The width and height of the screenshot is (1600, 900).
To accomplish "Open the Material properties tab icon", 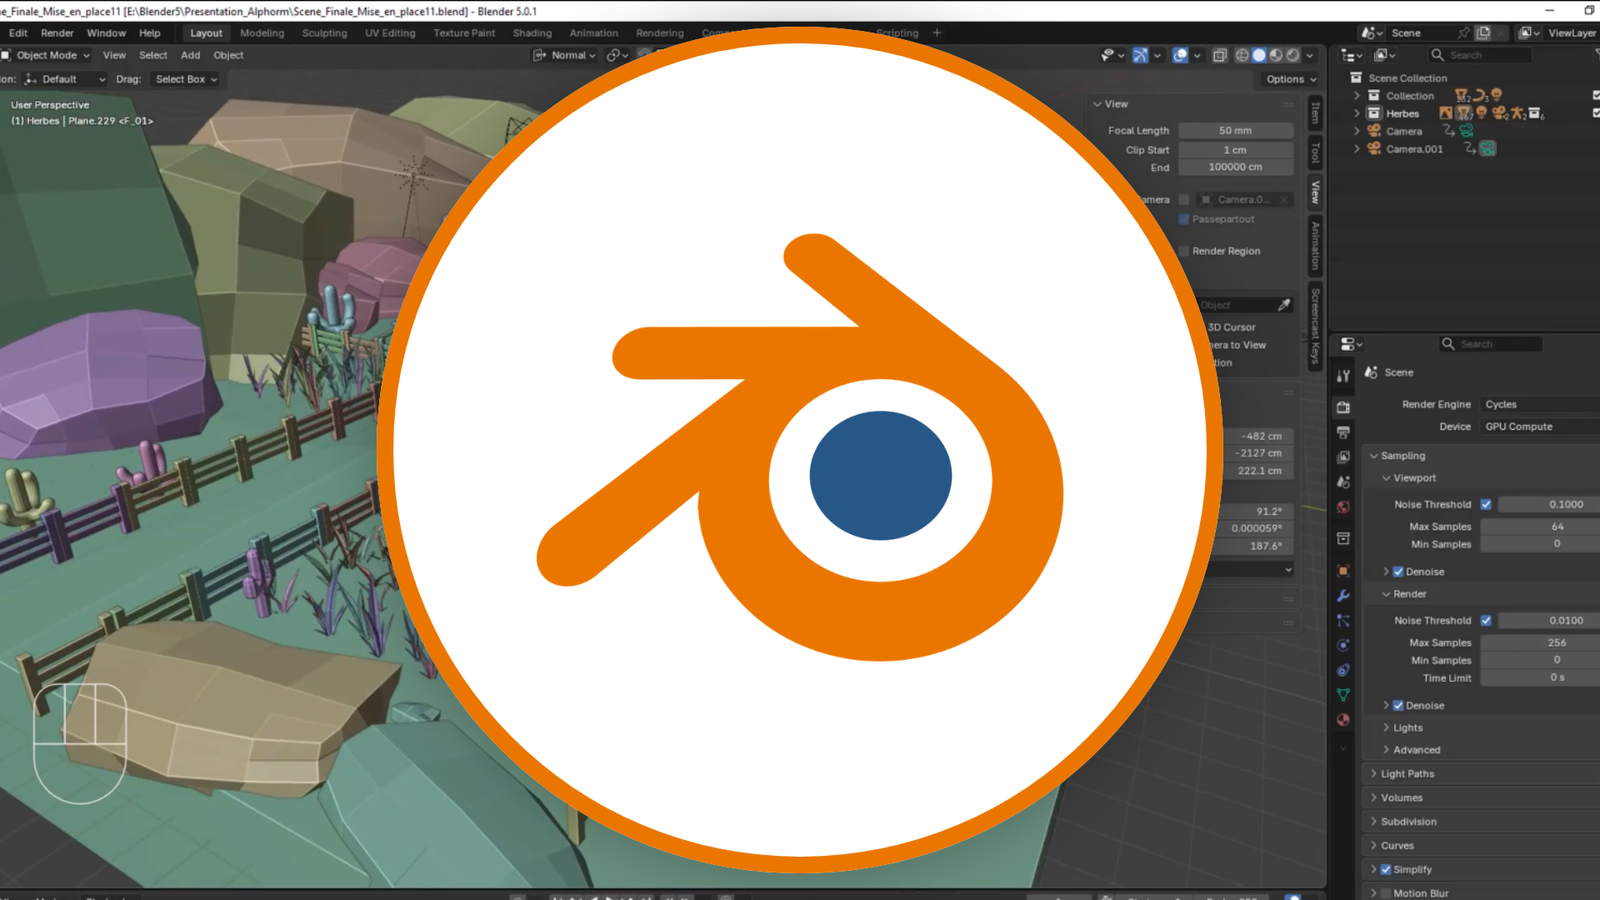I will coord(1343,720).
